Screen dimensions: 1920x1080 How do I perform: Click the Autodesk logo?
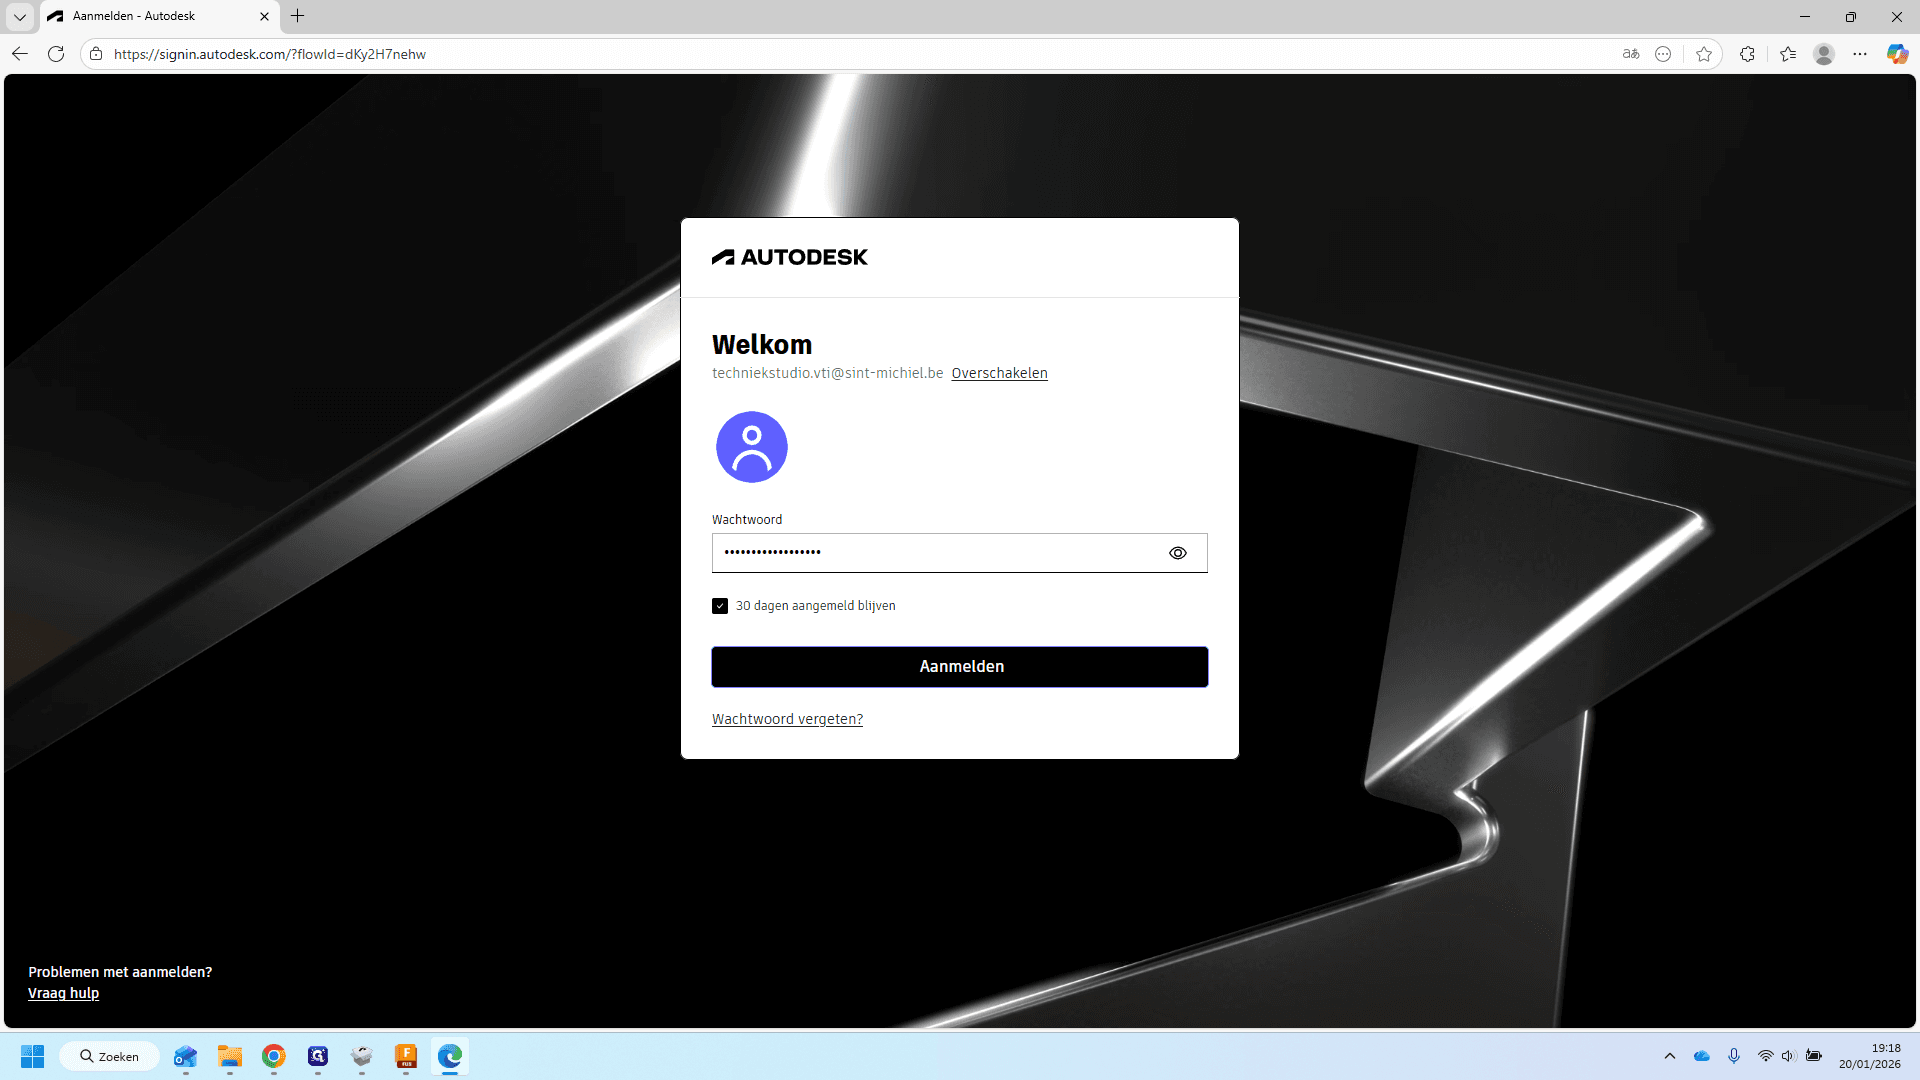pyautogui.click(x=790, y=257)
